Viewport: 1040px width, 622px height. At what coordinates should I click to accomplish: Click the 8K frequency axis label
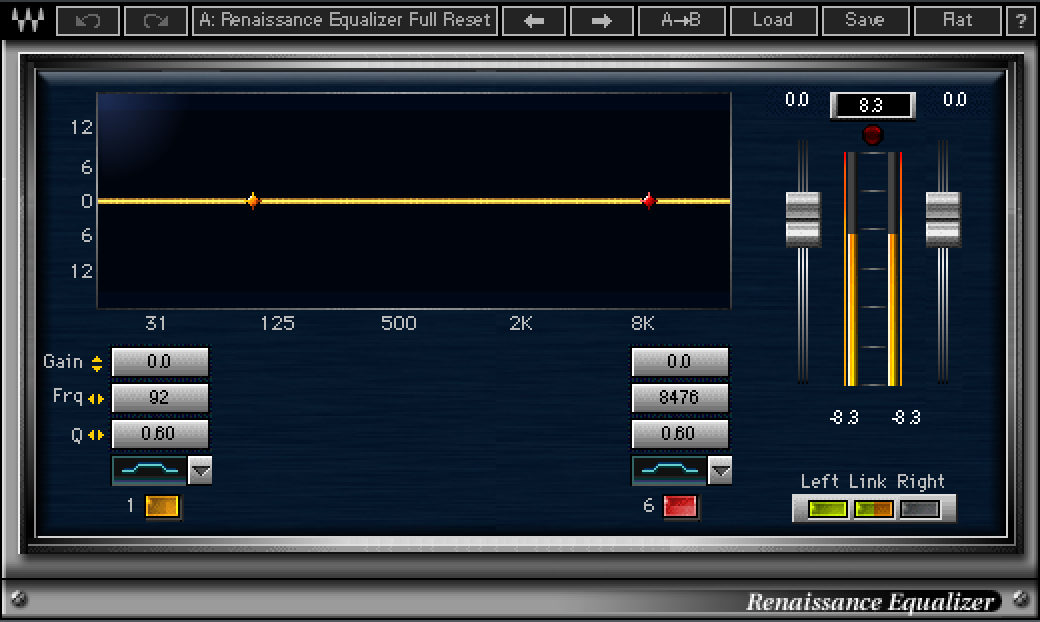click(643, 323)
